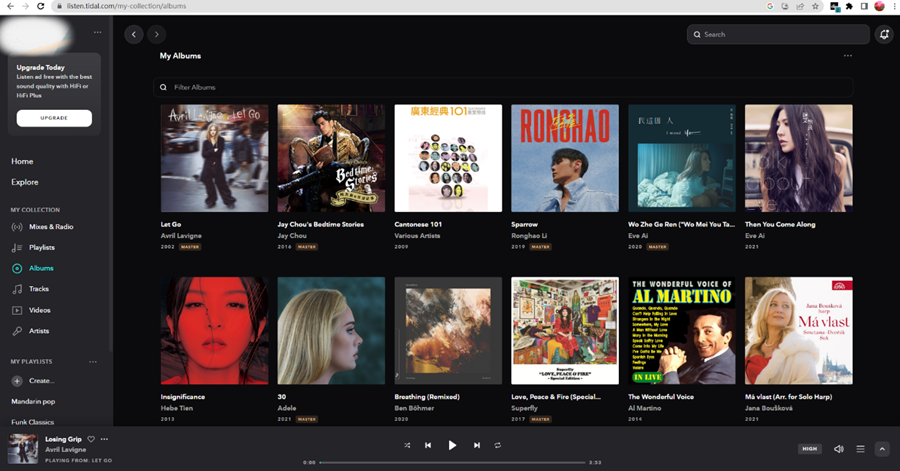The image size is (900, 471).
Task: Click the browser share page icon
Action: 800,6
